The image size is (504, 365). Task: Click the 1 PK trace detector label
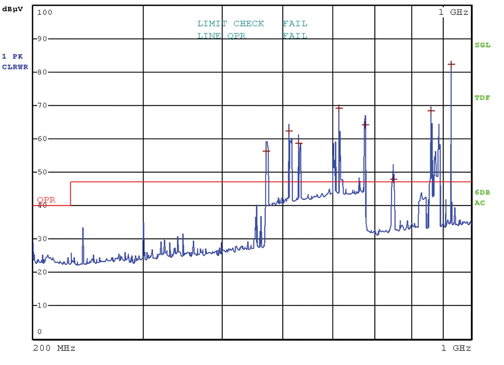click(x=12, y=56)
